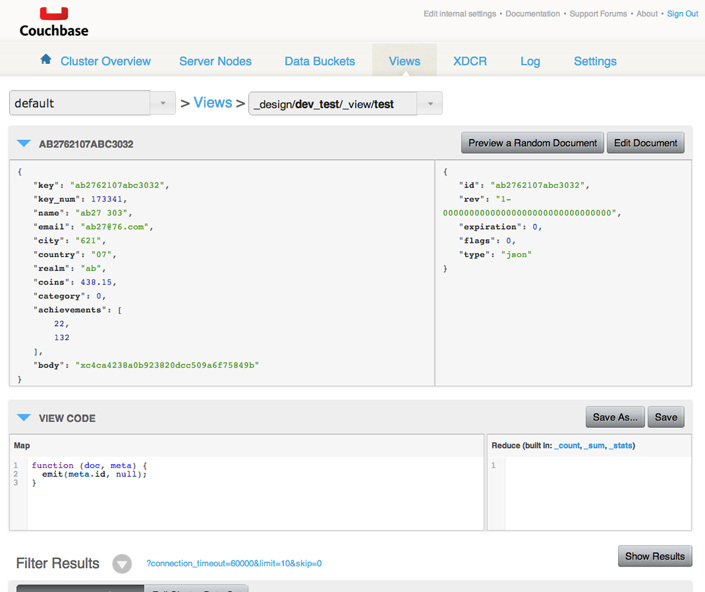Click the Edit Document button
705x592 pixels.
point(646,143)
